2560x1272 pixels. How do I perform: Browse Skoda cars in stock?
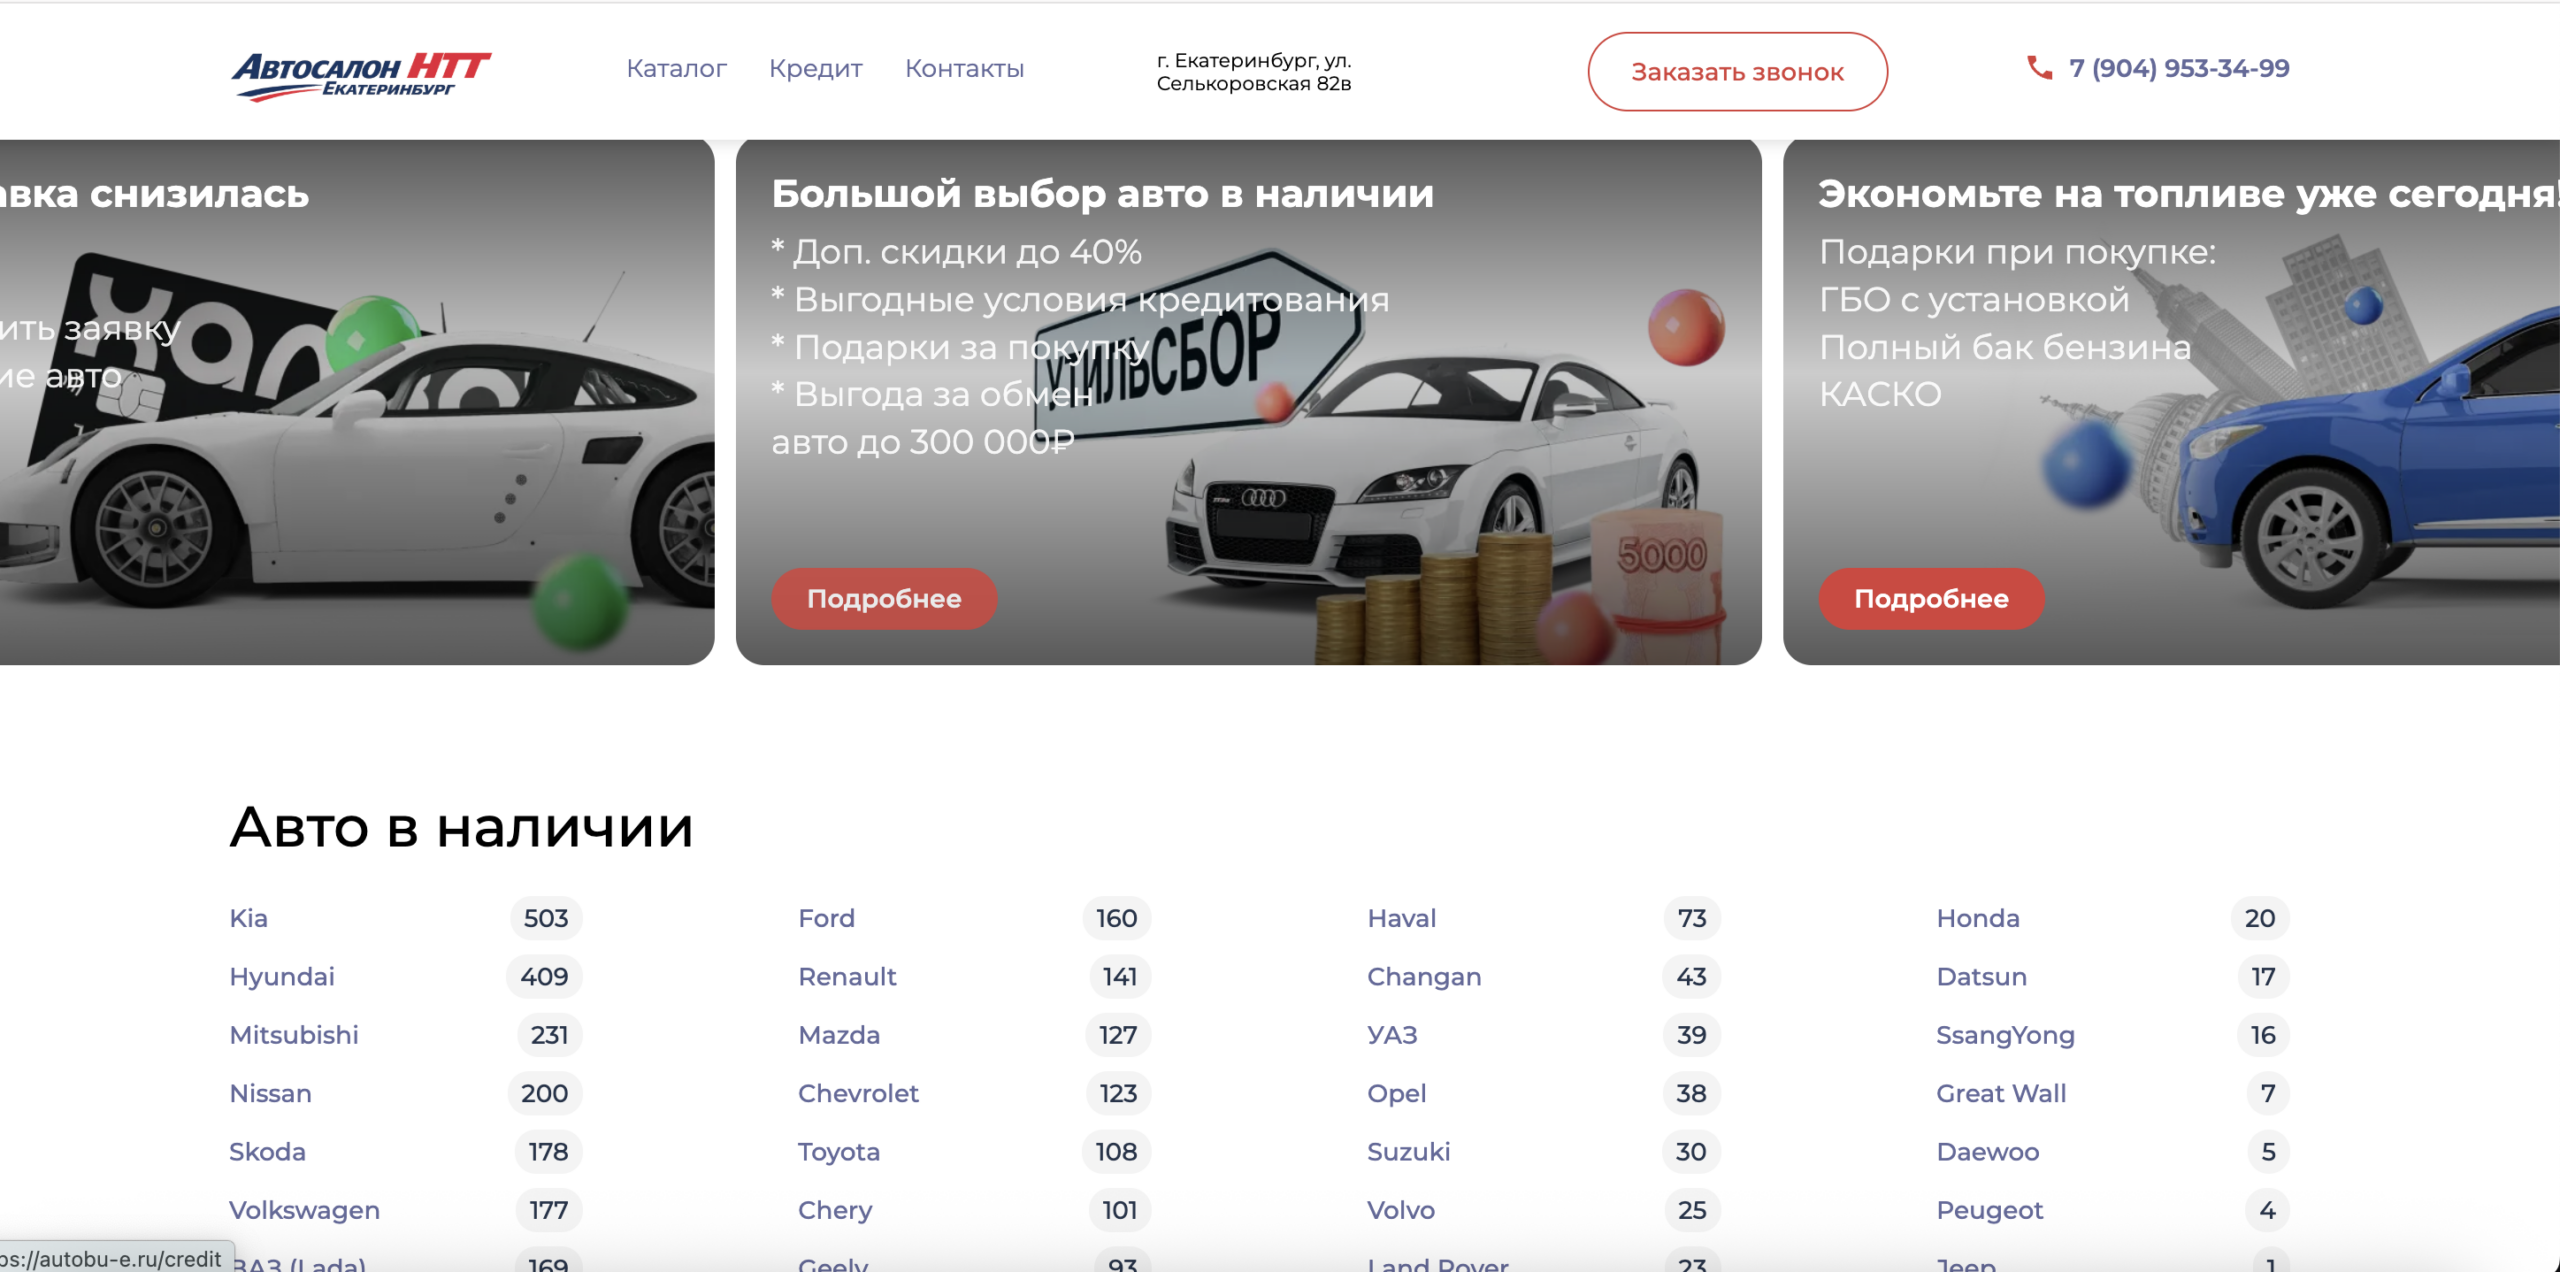[268, 1152]
